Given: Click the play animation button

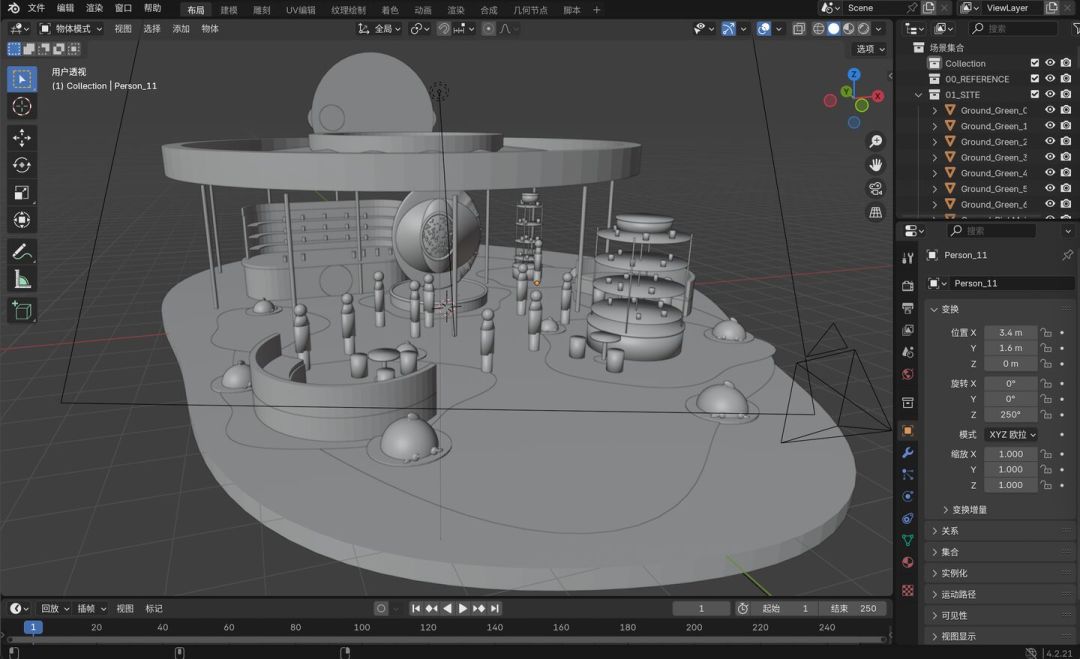Looking at the screenshot, I should [x=463, y=609].
